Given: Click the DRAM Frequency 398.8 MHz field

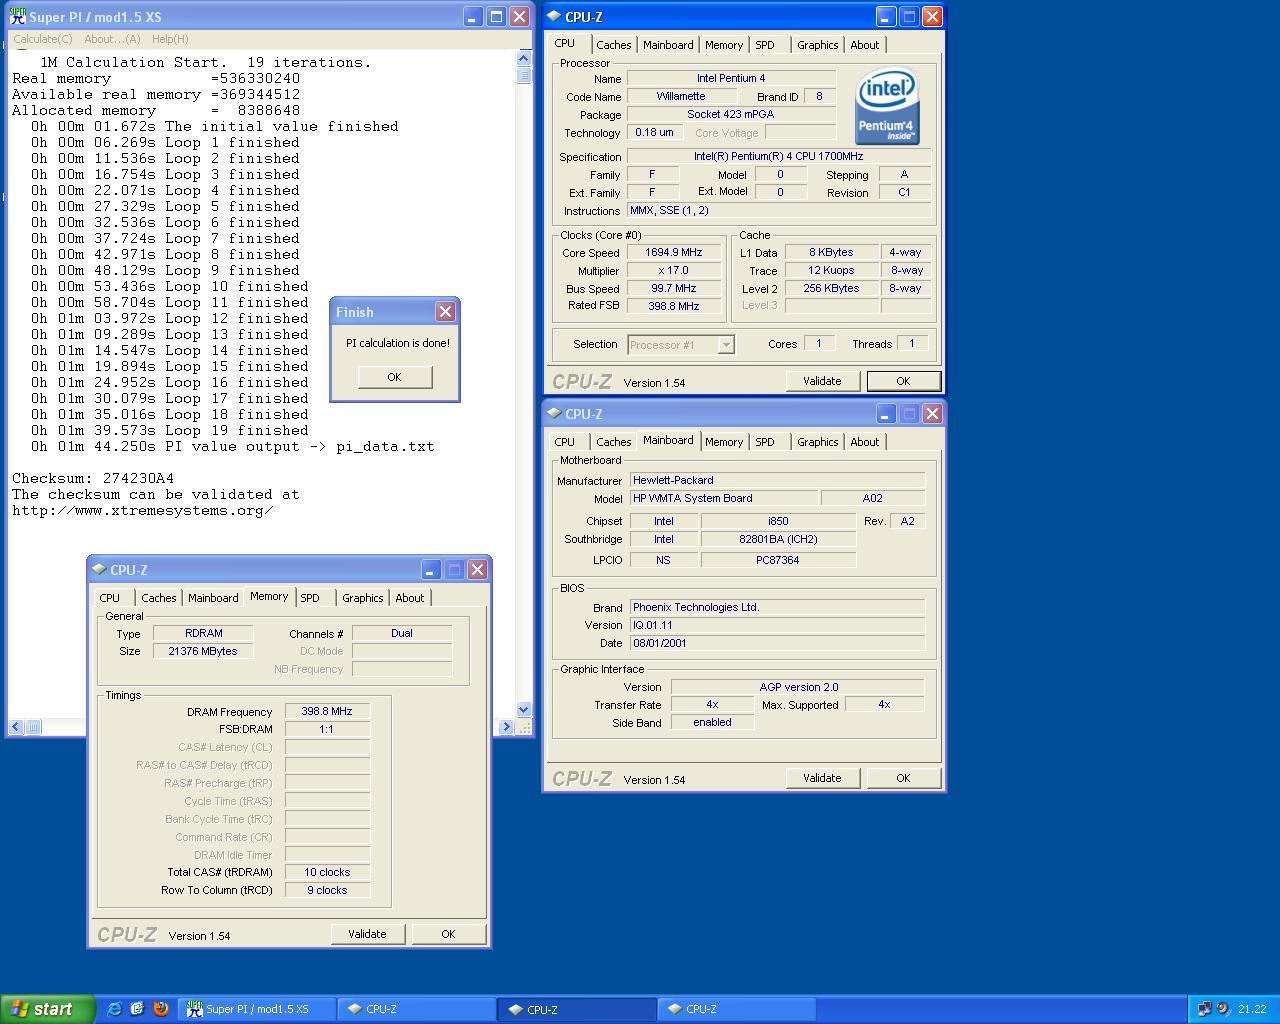Looking at the screenshot, I should click(327, 711).
